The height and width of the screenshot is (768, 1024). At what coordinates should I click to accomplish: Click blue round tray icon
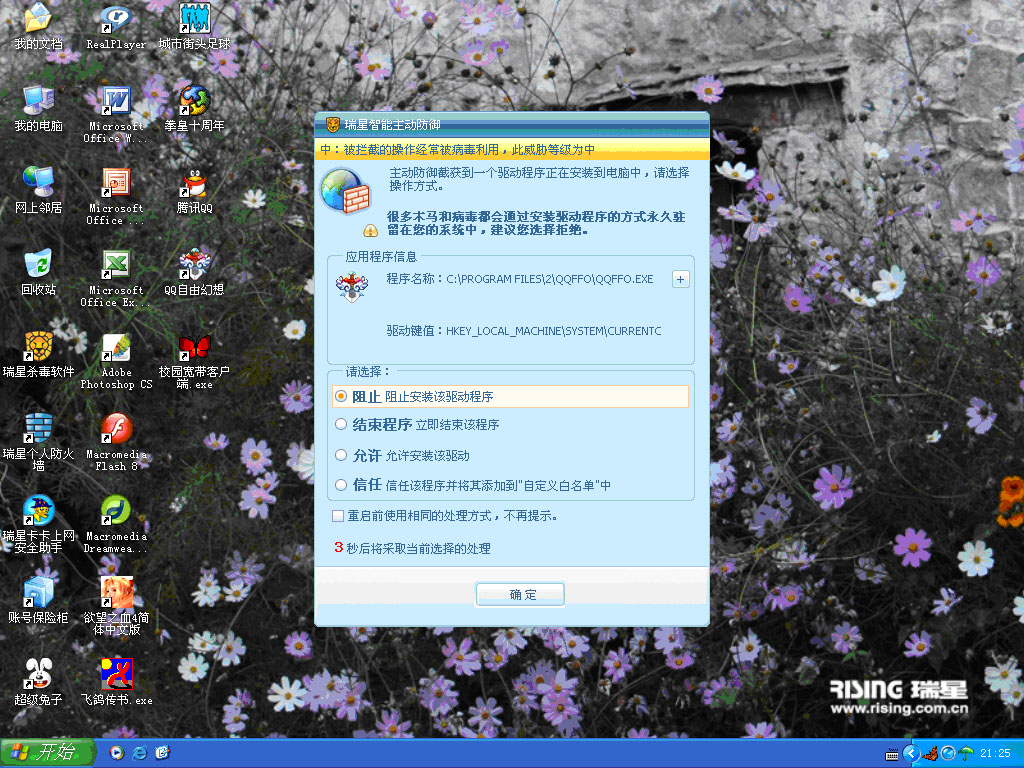948,754
